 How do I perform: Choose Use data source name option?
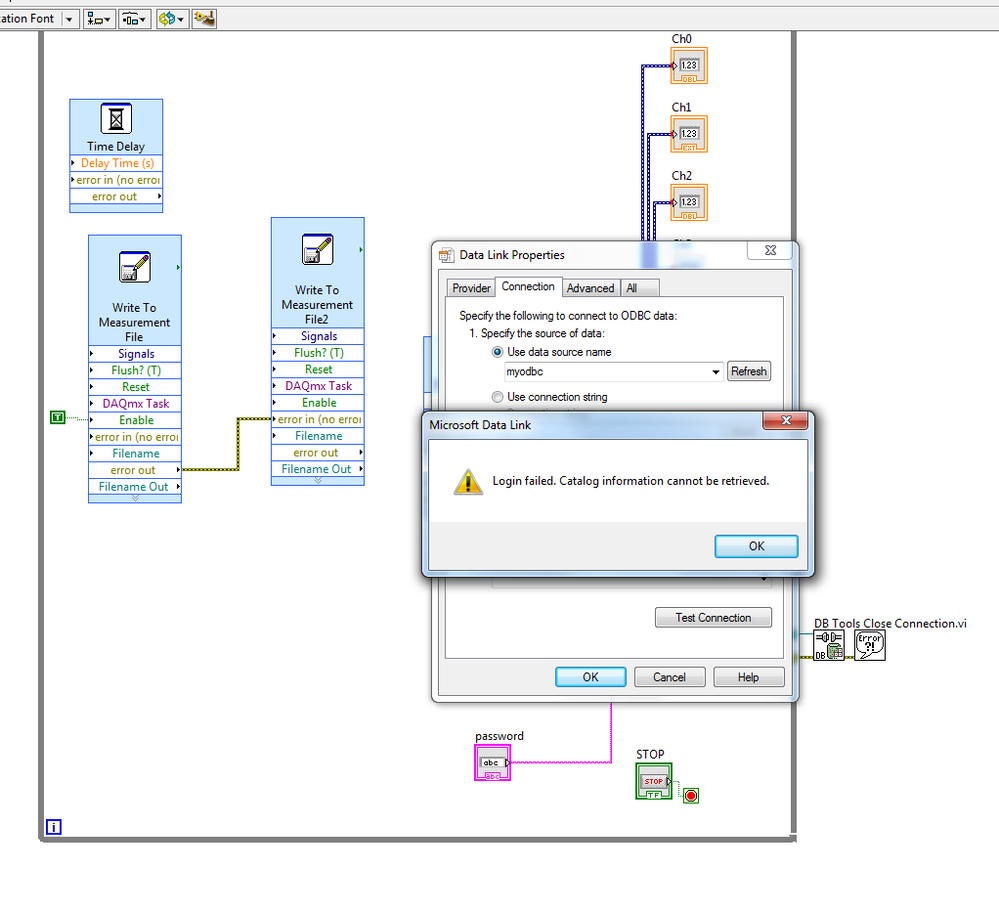click(498, 352)
